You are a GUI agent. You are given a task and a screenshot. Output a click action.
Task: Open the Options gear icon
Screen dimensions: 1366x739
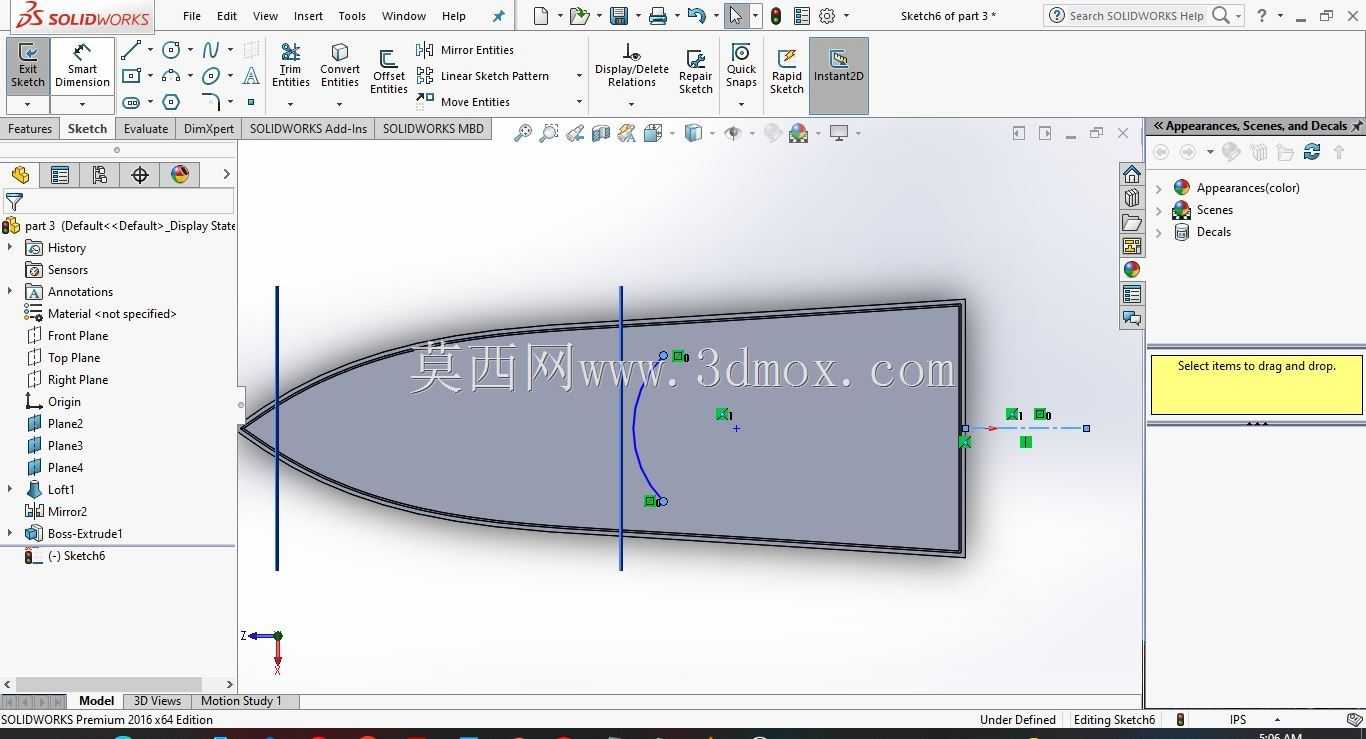(827, 16)
